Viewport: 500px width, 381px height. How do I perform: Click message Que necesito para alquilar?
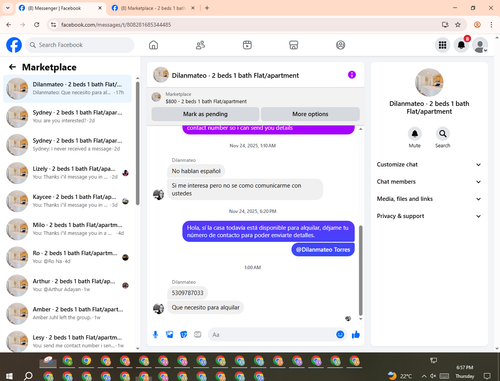click(206, 307)
